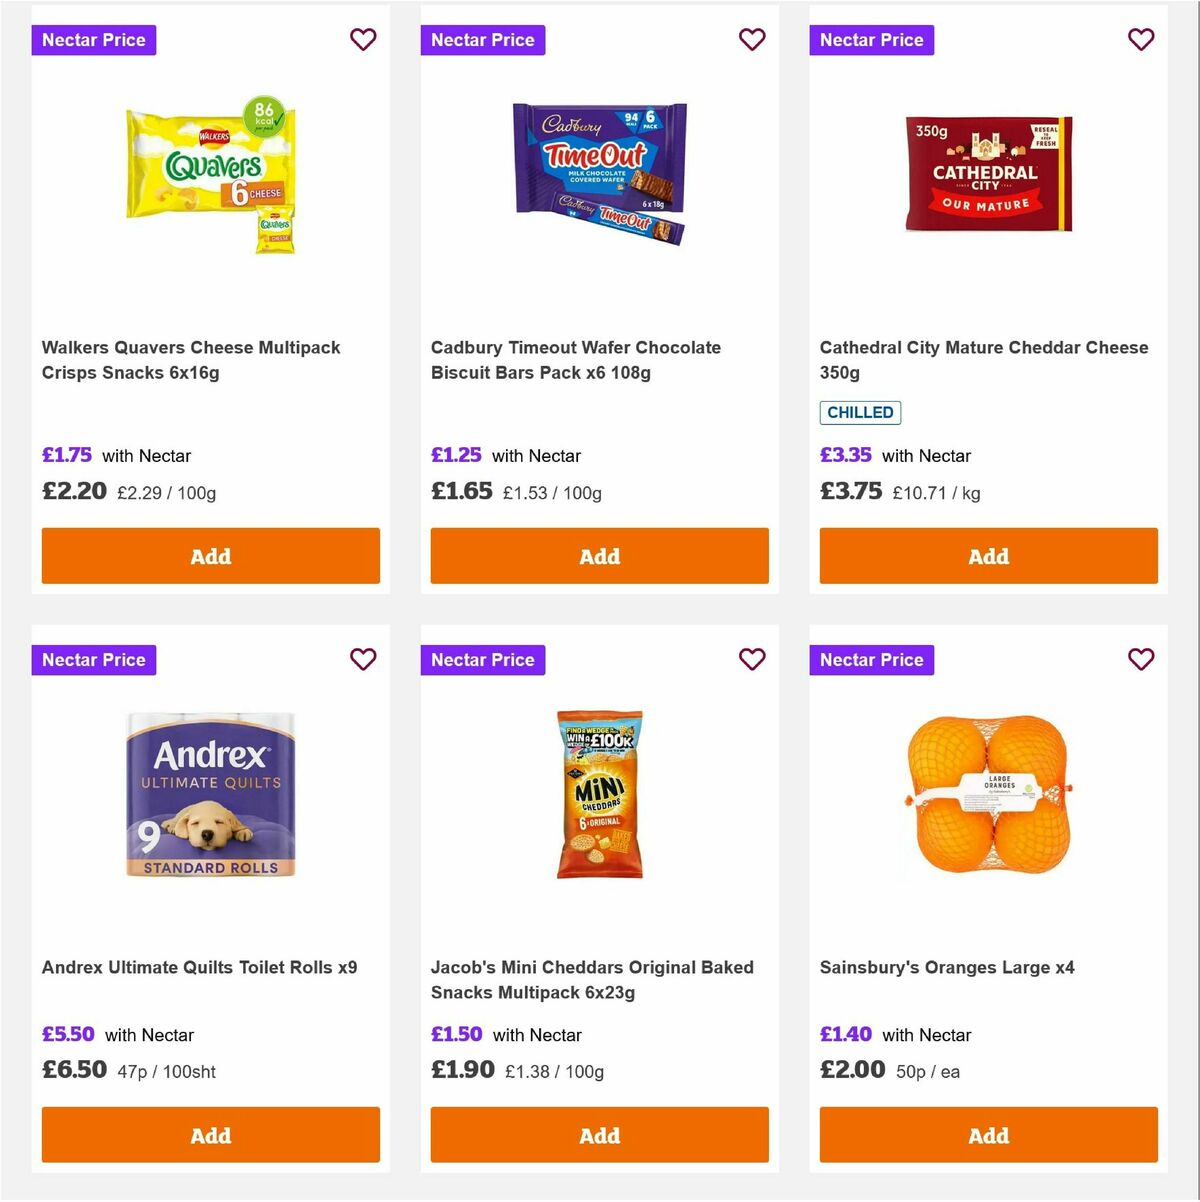Add Andrex Ultimate Quilts to basket
The image size is (1200, 1202).
[210, 1135]
